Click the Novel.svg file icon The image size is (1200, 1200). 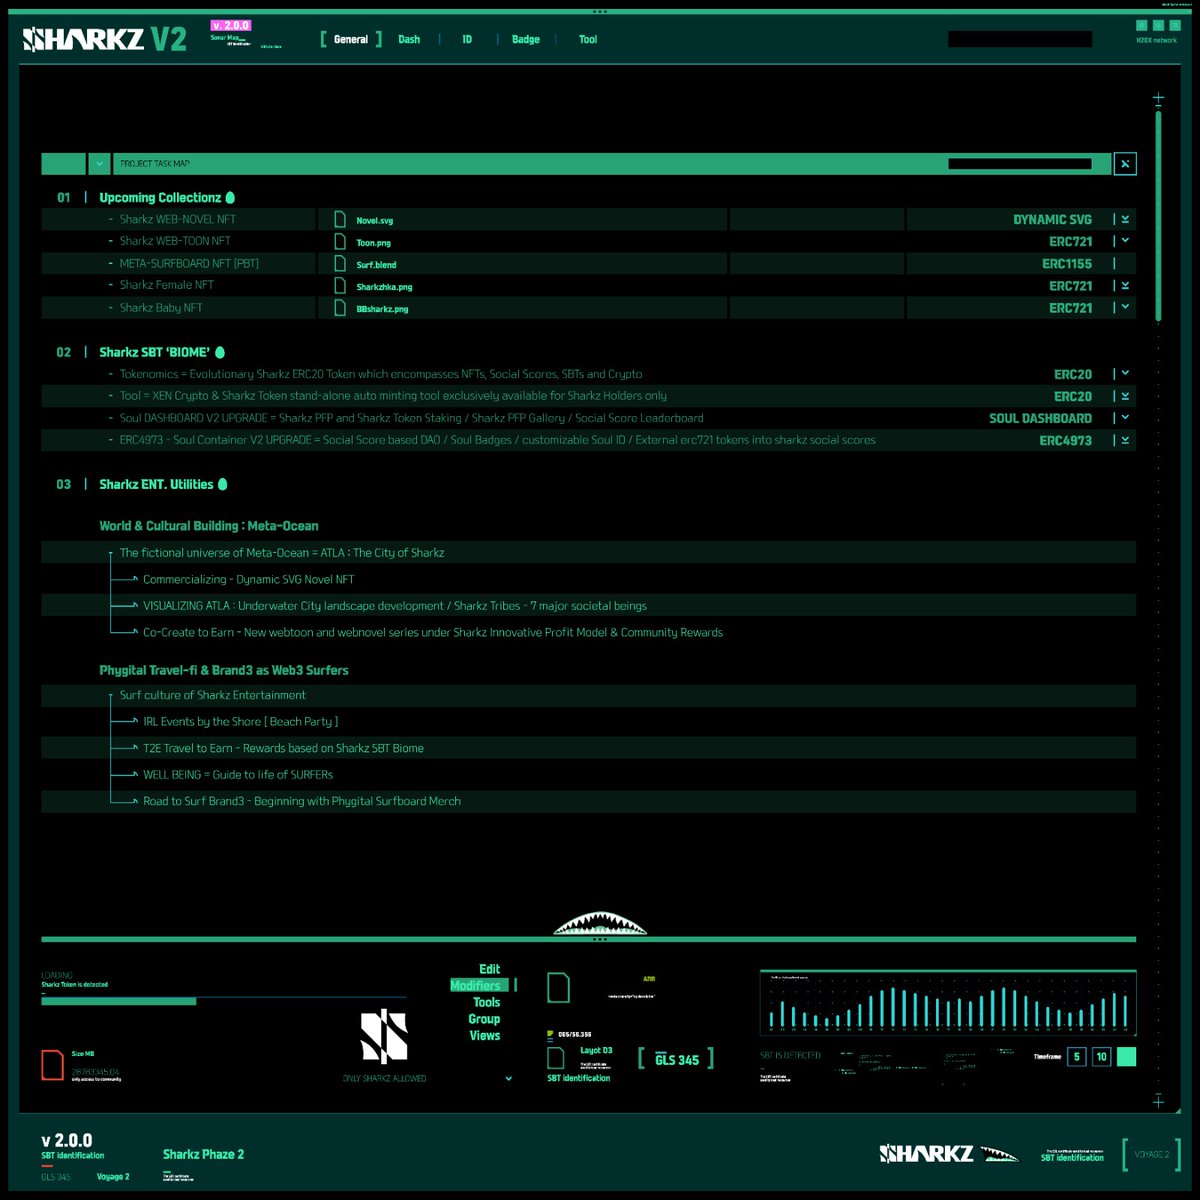point(340,219)
